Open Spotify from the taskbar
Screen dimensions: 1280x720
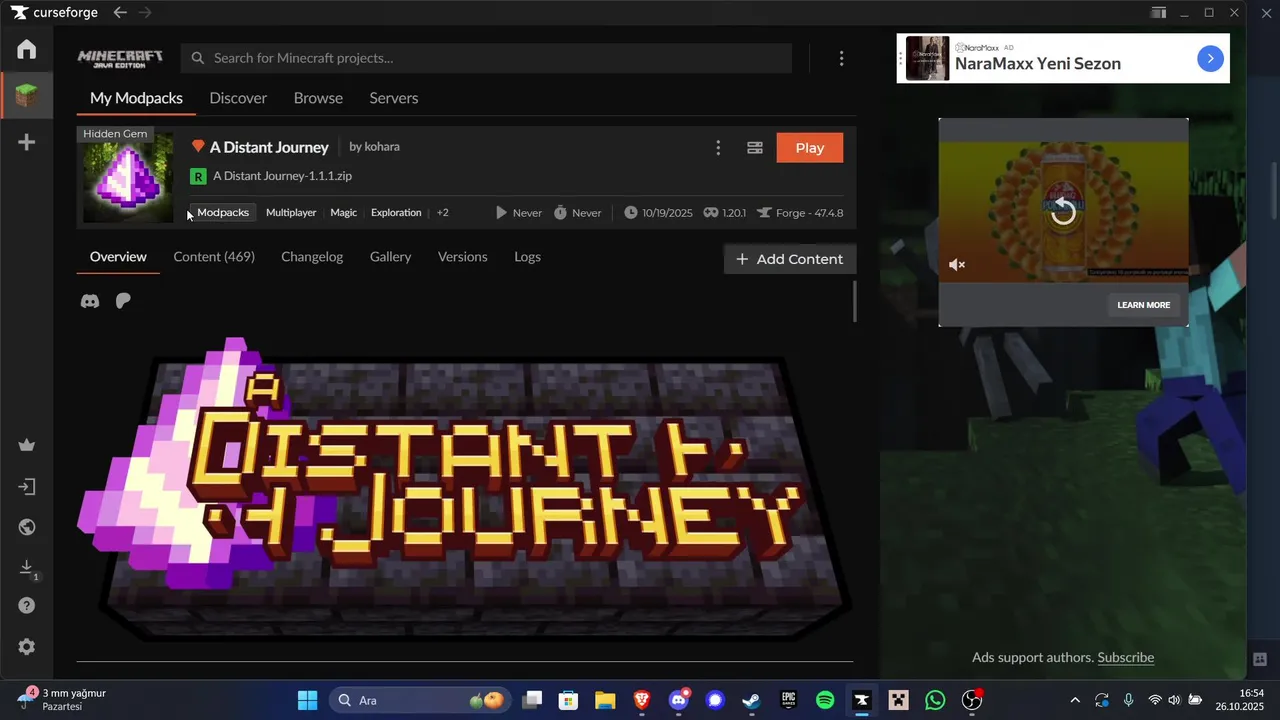tap(825, 700)
